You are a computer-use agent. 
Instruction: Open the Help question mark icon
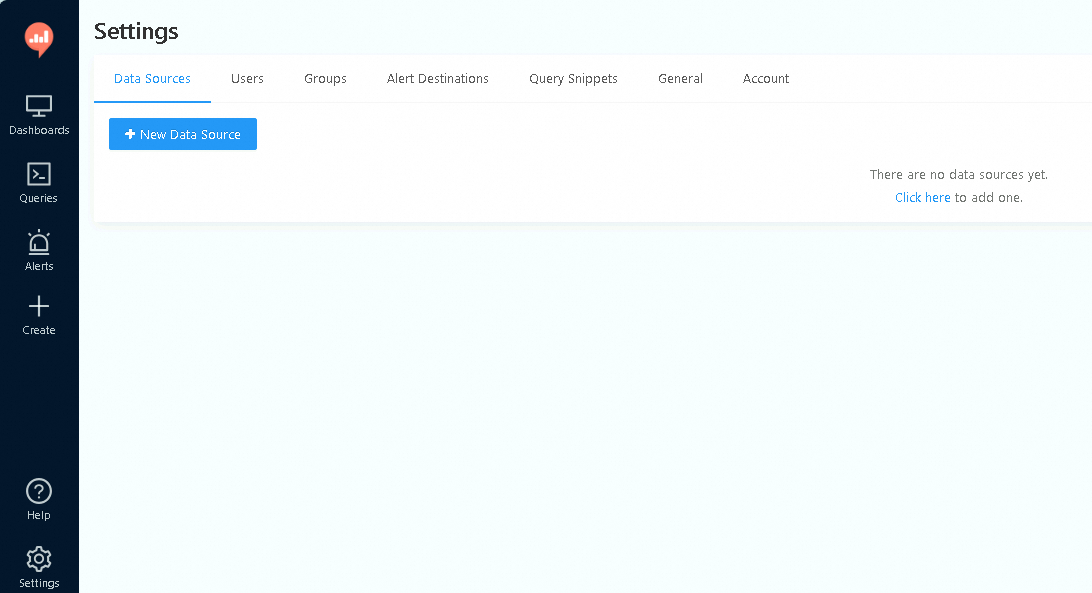pos(39,491)
